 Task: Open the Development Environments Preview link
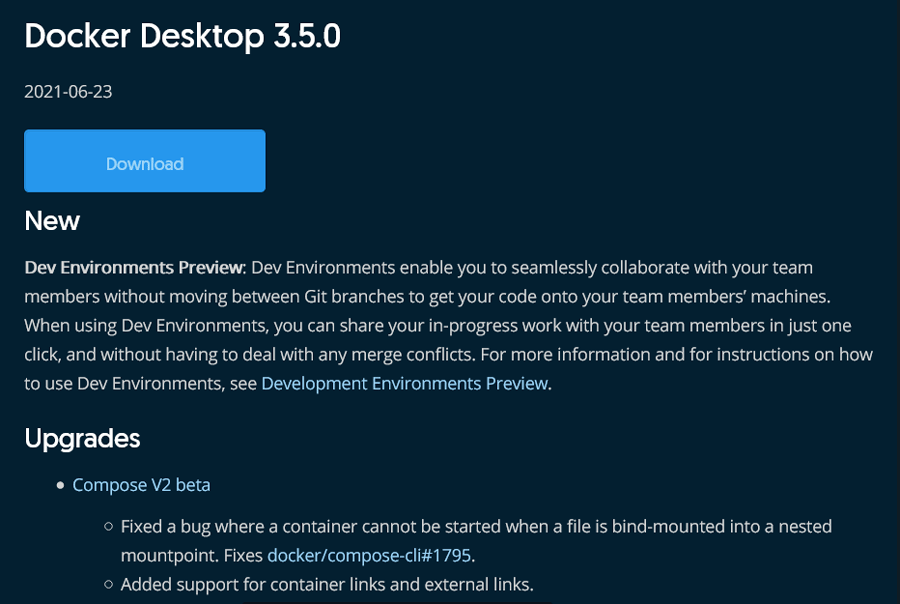[403, 383]
